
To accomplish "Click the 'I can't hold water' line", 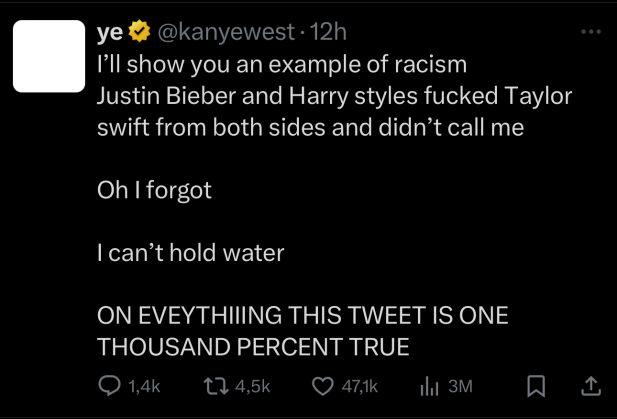I will tap(190, 253).
